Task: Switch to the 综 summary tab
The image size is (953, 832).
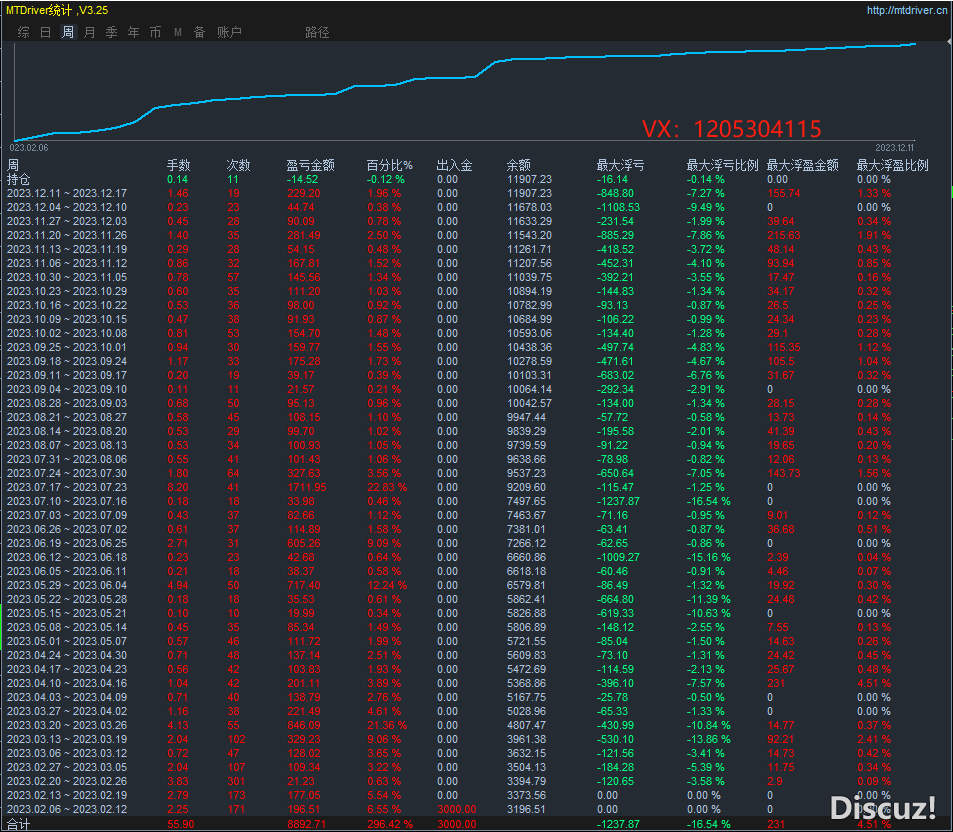Action: pyautogui.click(x=24, y=32)
